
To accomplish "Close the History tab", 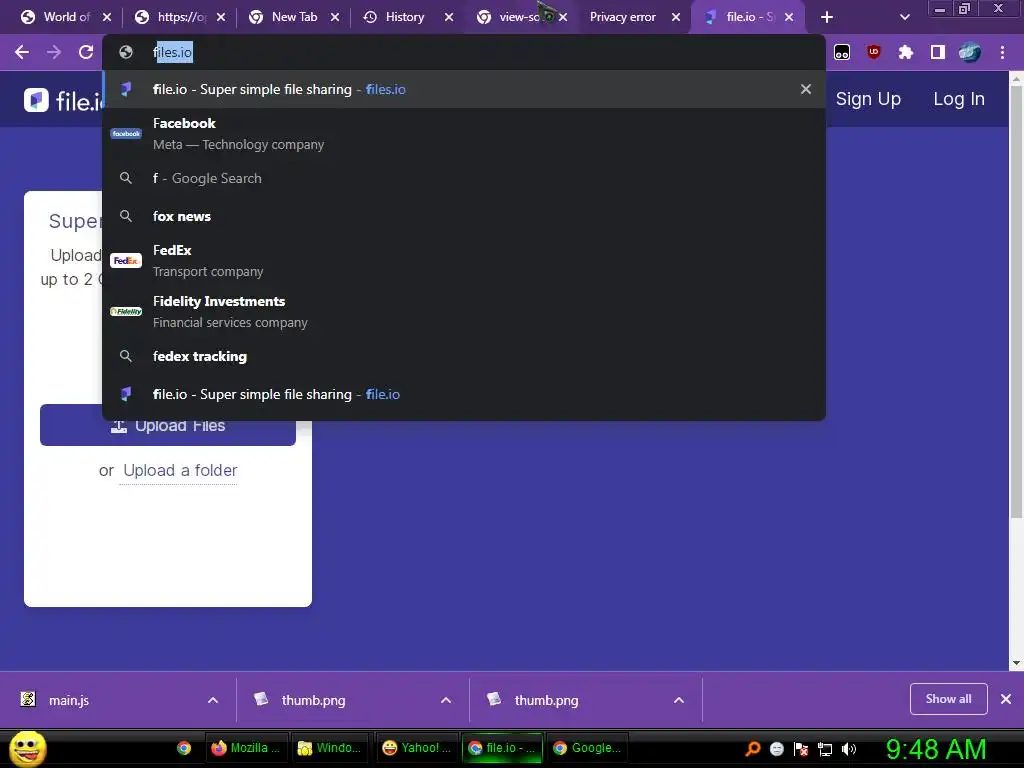I will tap(449, 17).
